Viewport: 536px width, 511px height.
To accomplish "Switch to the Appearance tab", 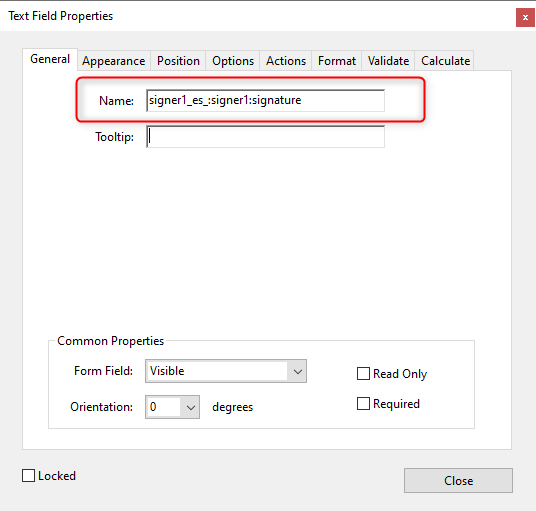I will (x=113, y=61).
